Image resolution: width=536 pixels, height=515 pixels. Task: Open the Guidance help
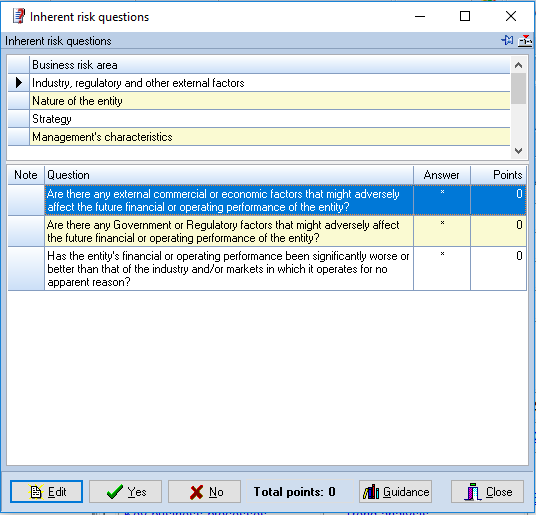395,491
